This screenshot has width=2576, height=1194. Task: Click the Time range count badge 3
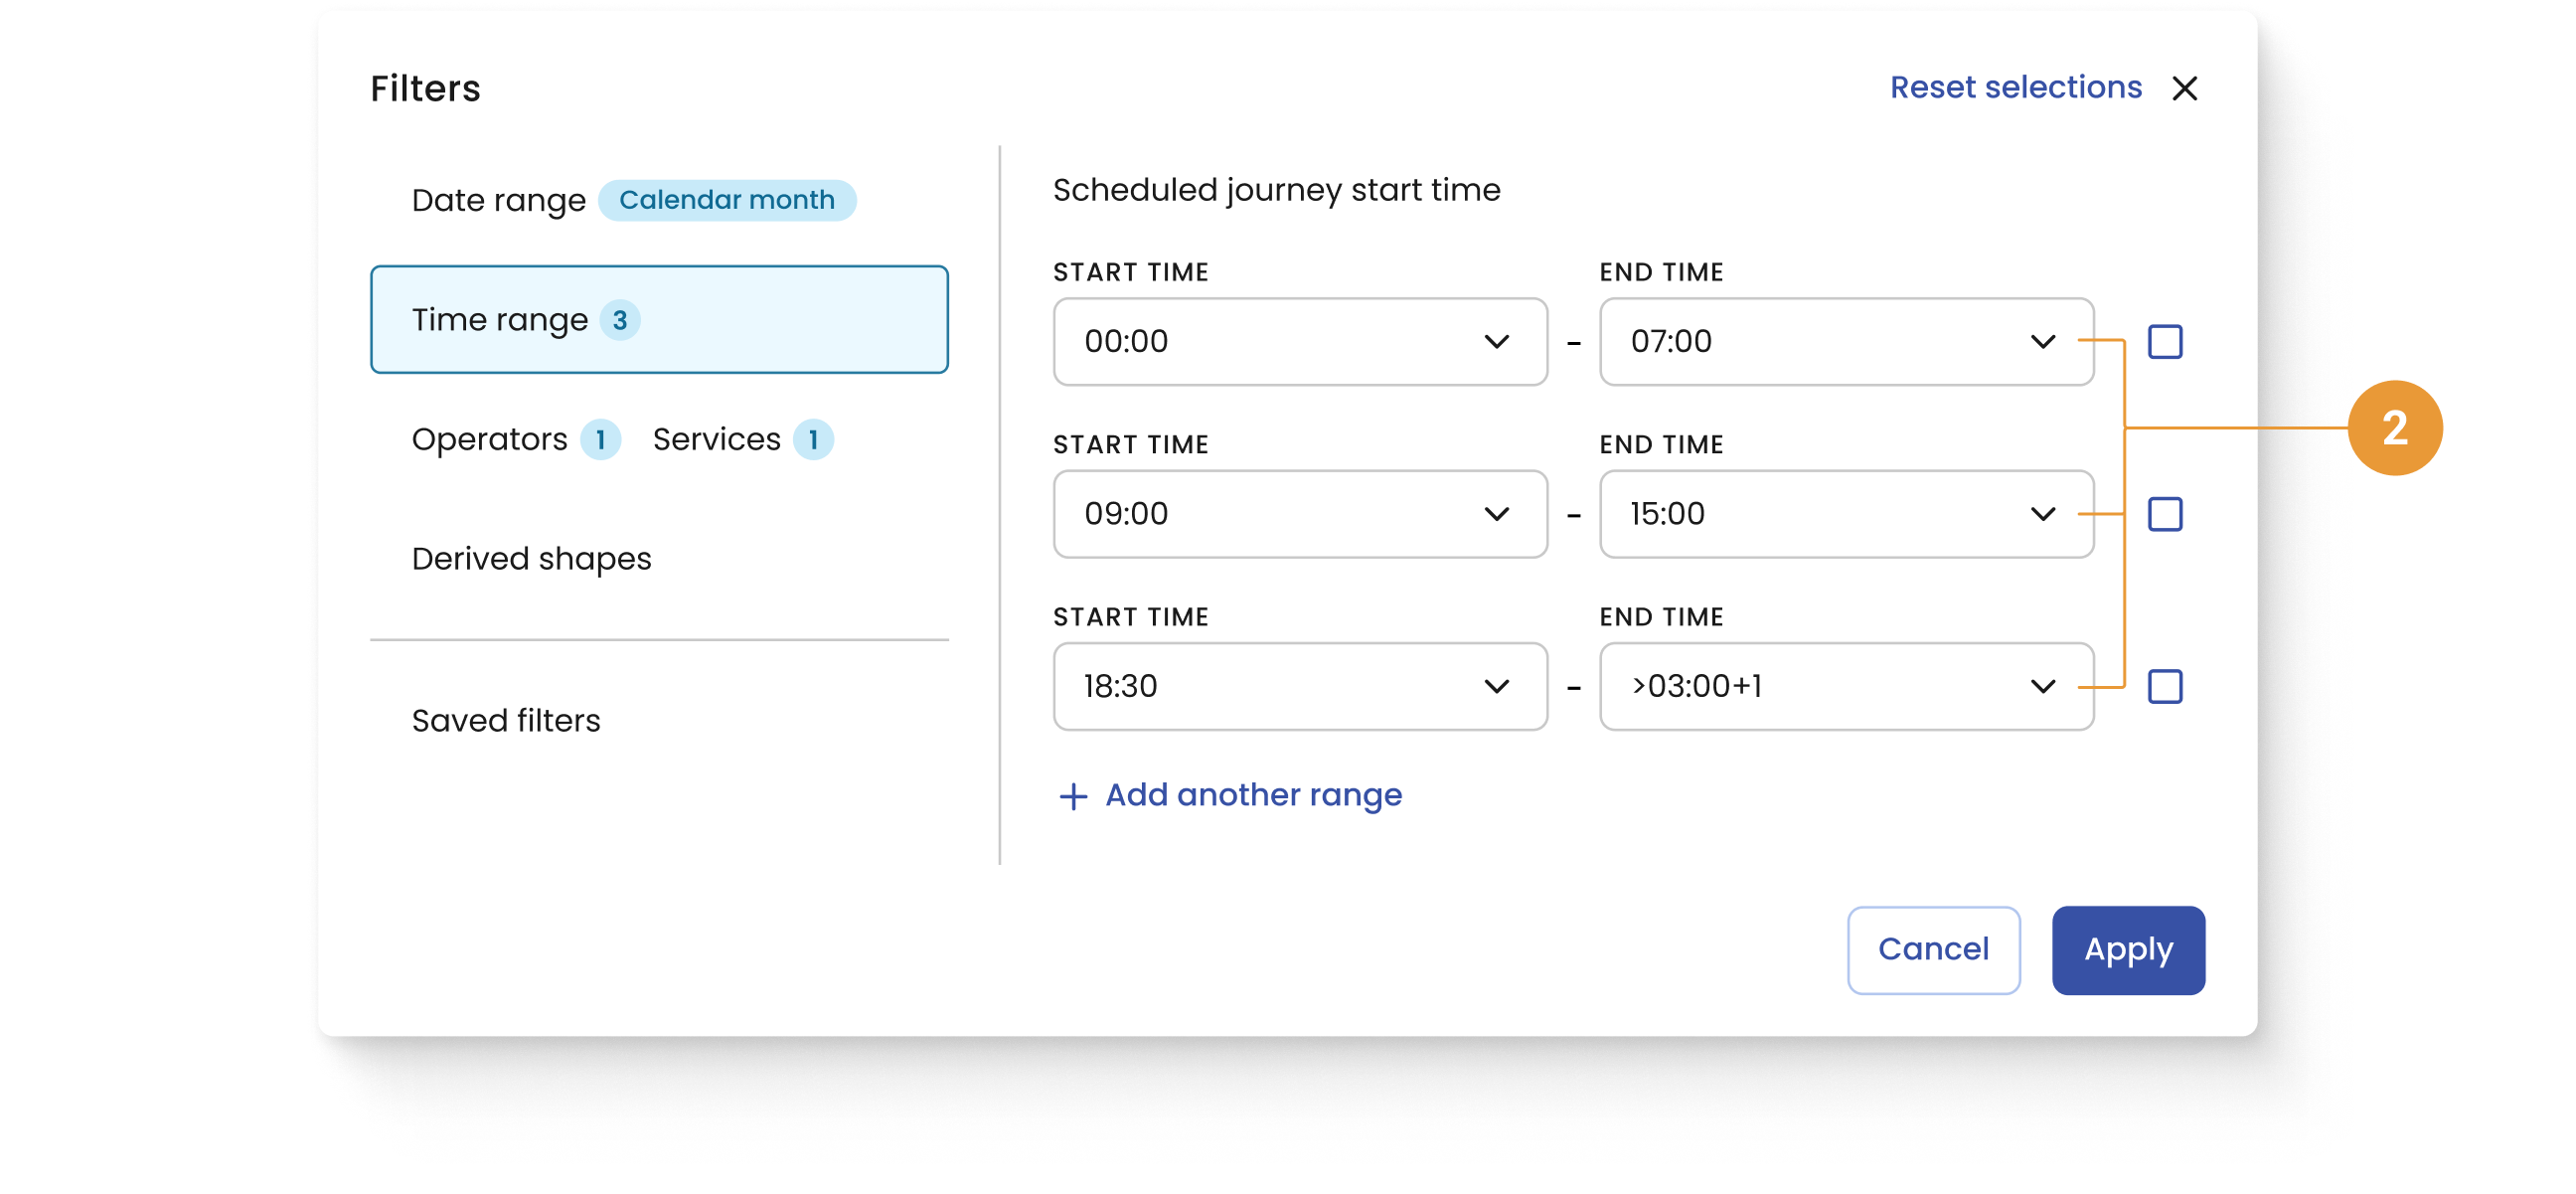click(x=620, y=320)
